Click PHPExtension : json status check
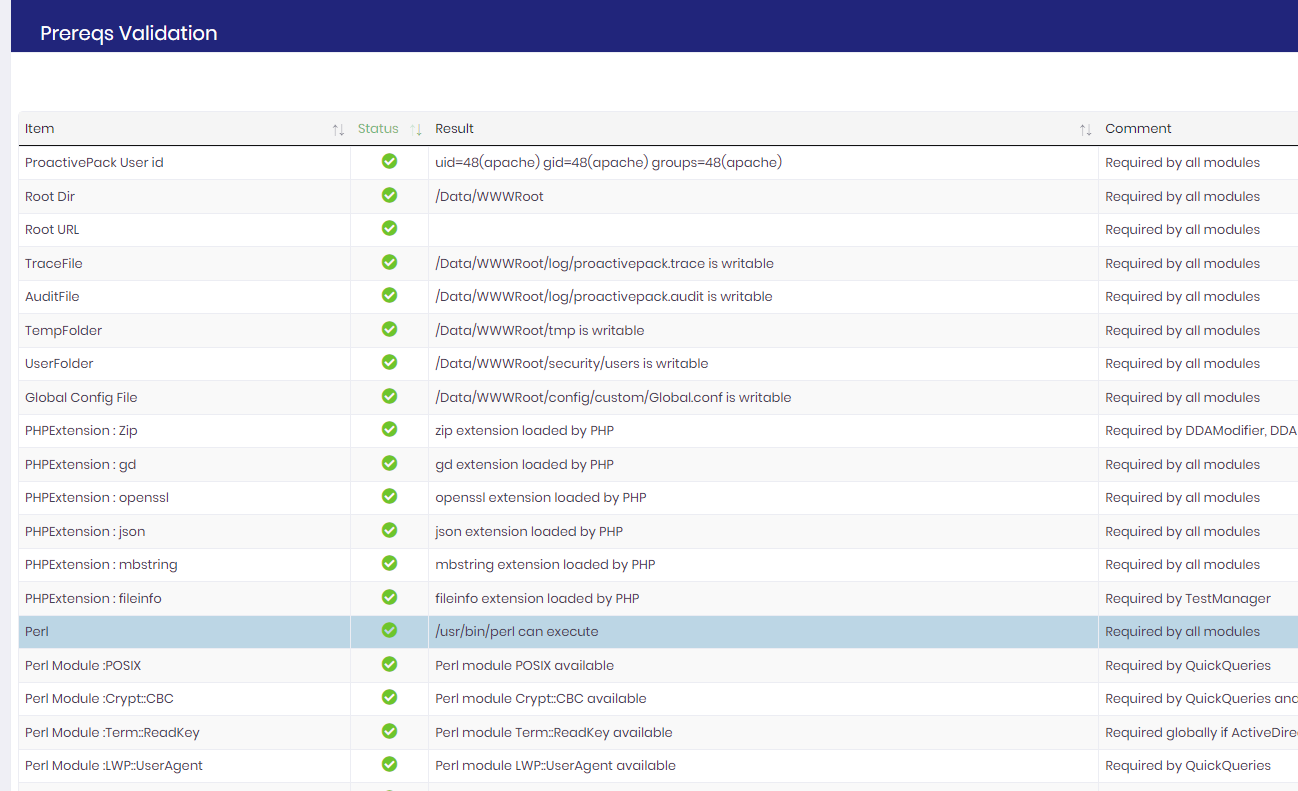This screenshot has width=1298, height=791. click(x=389, y=530)
